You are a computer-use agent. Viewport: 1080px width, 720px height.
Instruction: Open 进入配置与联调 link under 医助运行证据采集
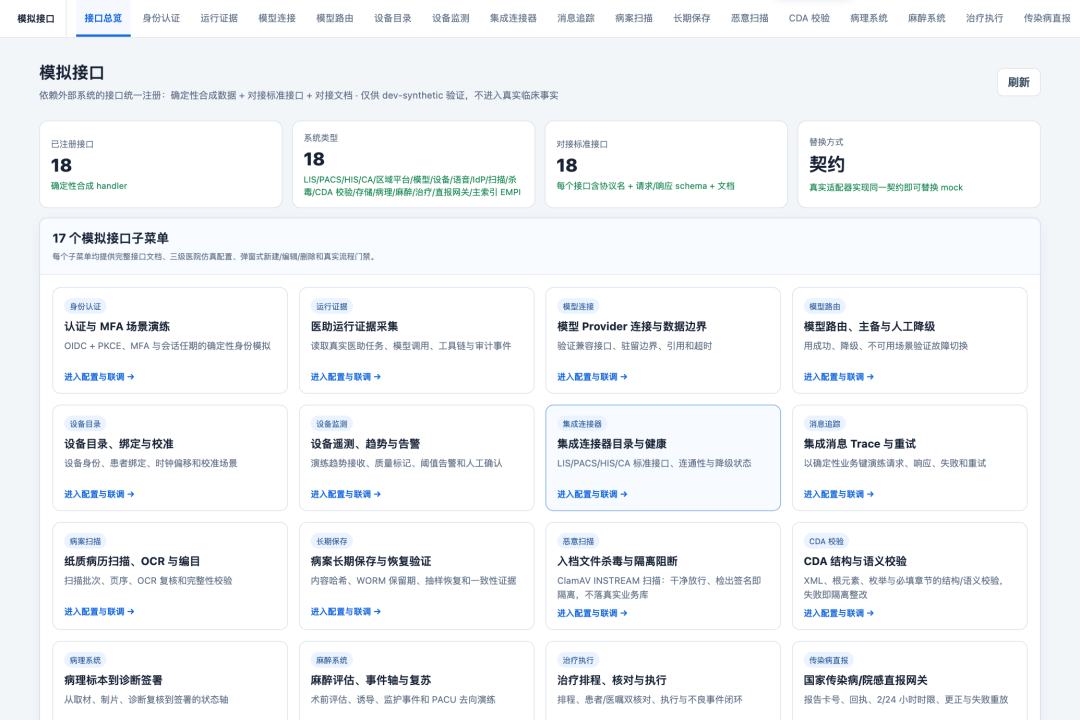346,377
